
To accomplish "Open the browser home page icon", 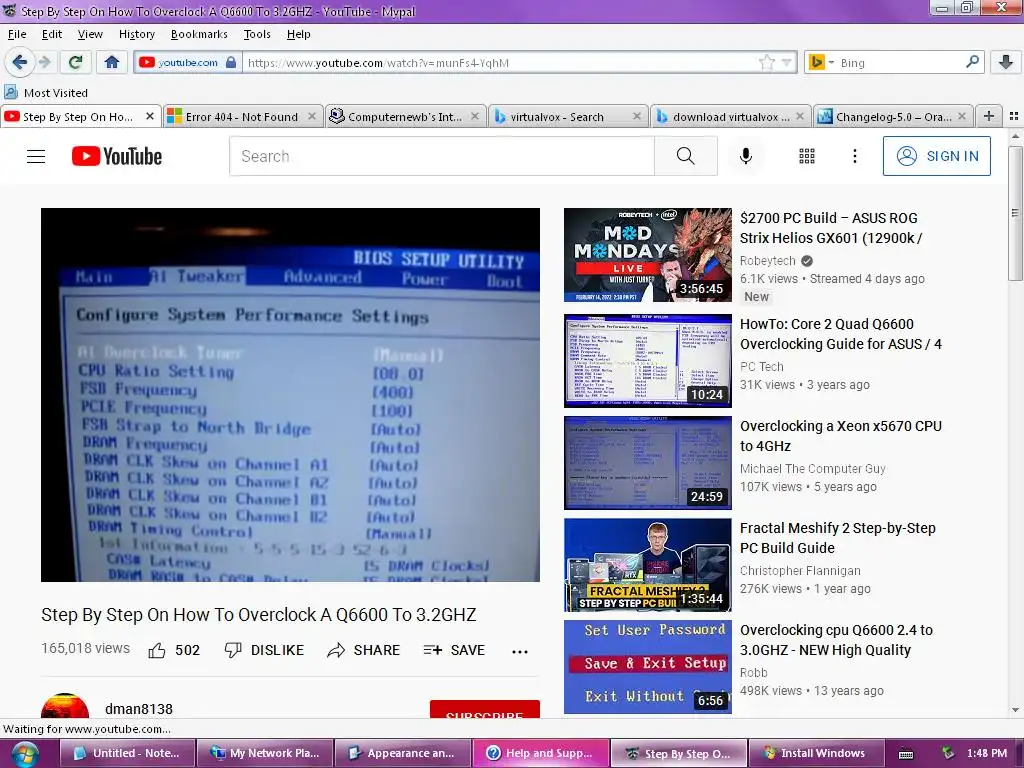I will [112, 62].
